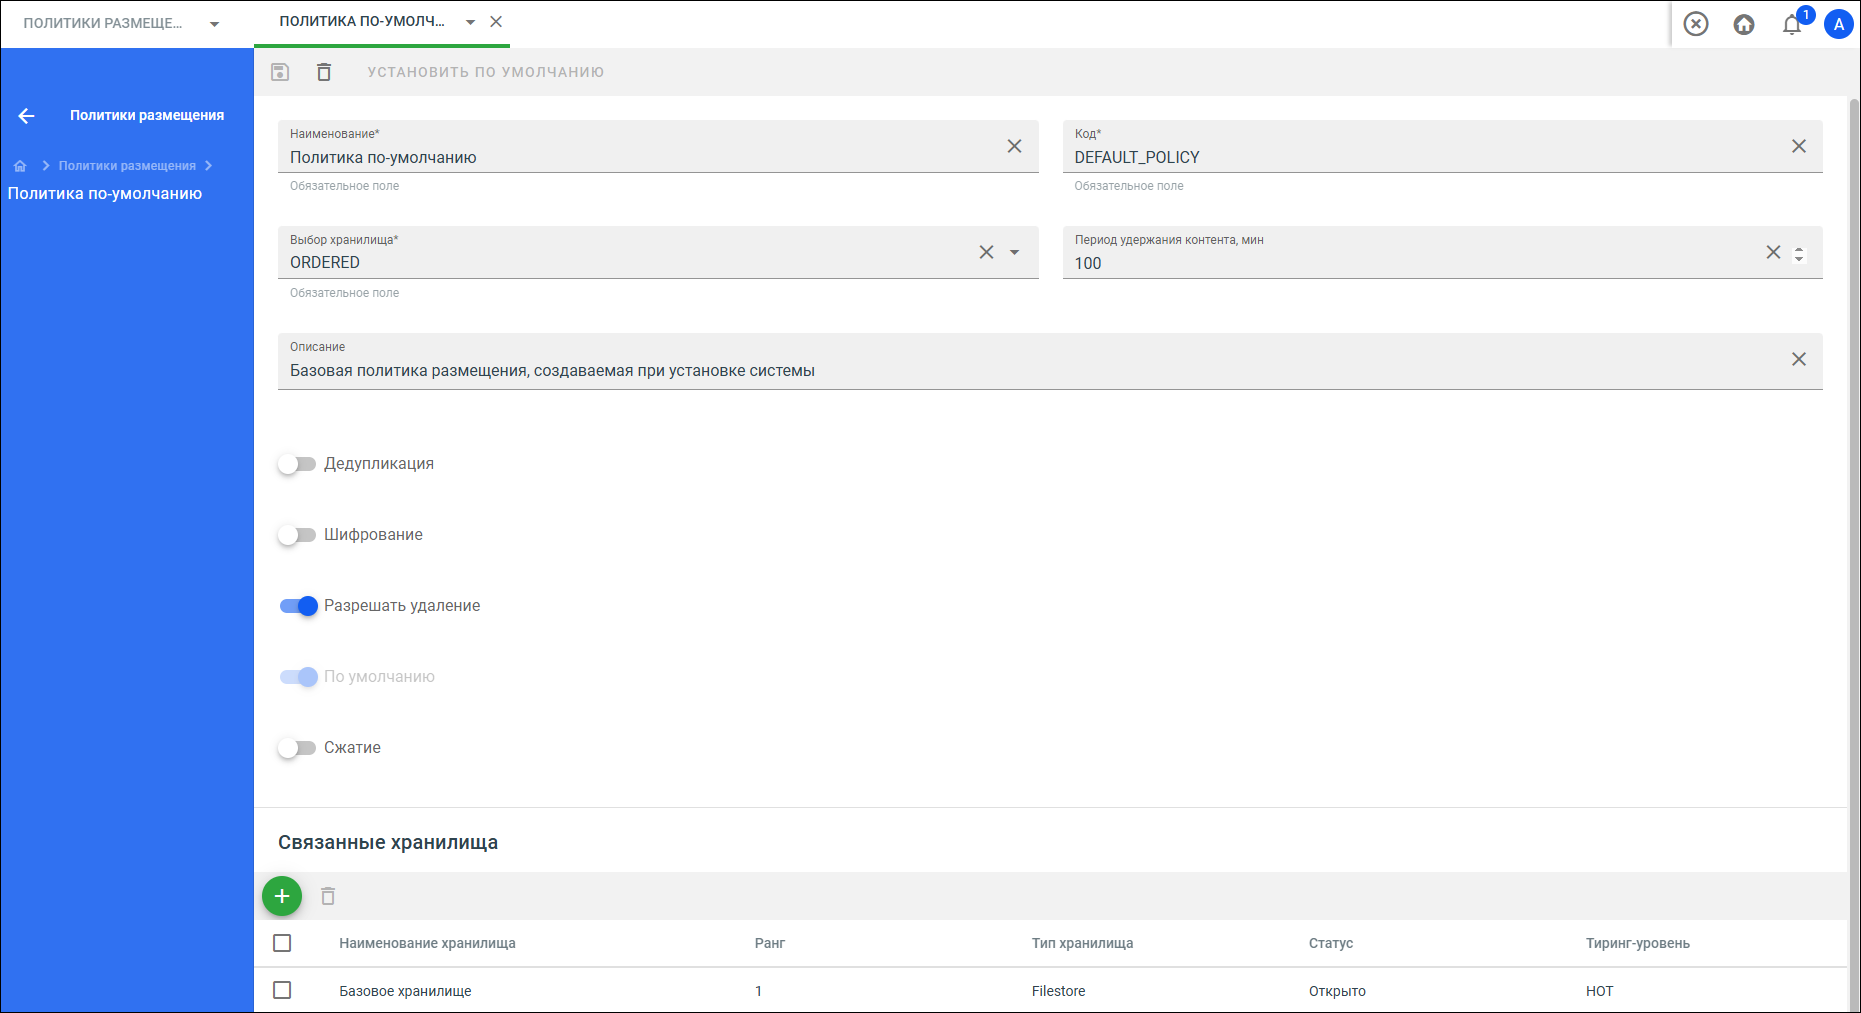1861x1013 pixels.
Task: Toggle the Шифрование switch
Action: pyautogui.click(x=297, y=535)
